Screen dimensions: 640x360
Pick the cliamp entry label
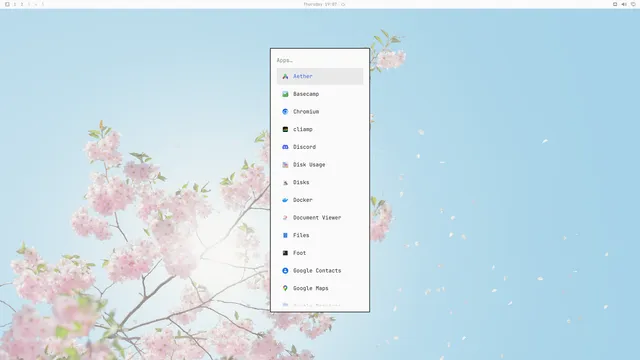[303, 129]
